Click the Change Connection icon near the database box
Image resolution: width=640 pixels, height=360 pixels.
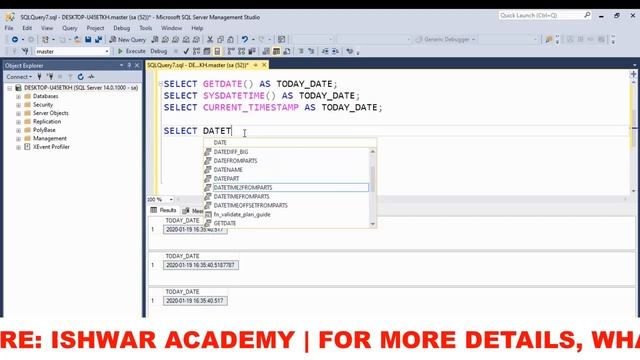pos(25,51)
